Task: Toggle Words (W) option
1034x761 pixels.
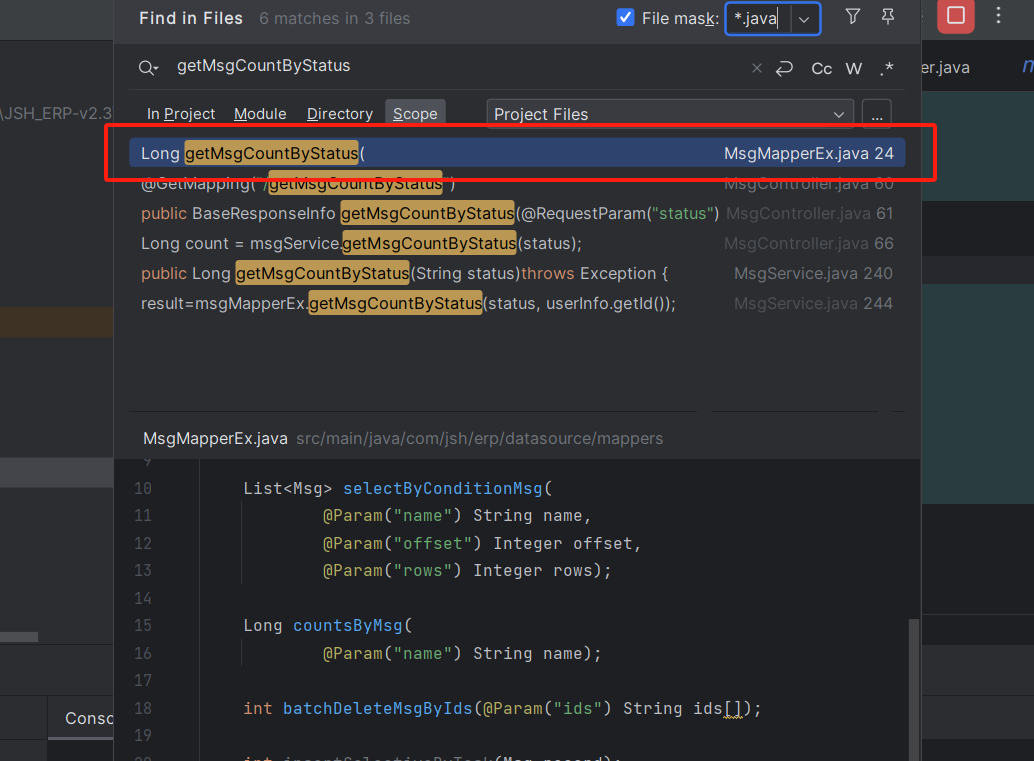Action: click(x=854, y=69)
